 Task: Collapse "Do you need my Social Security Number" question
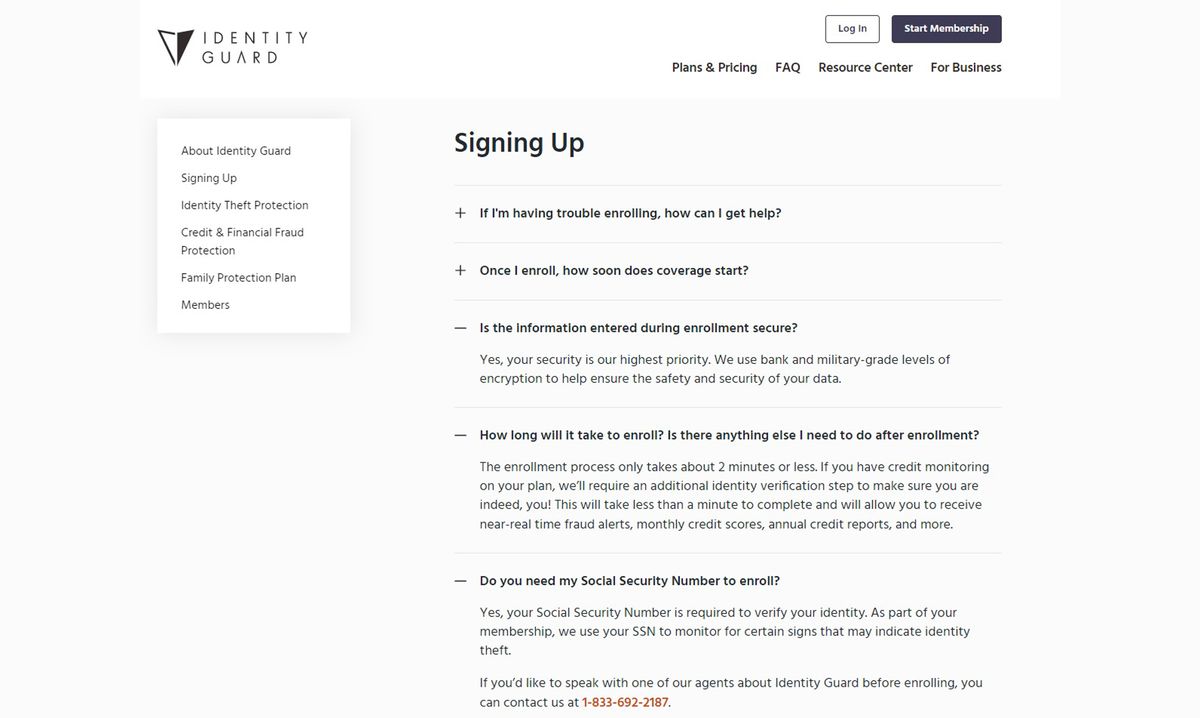[629, 581]
